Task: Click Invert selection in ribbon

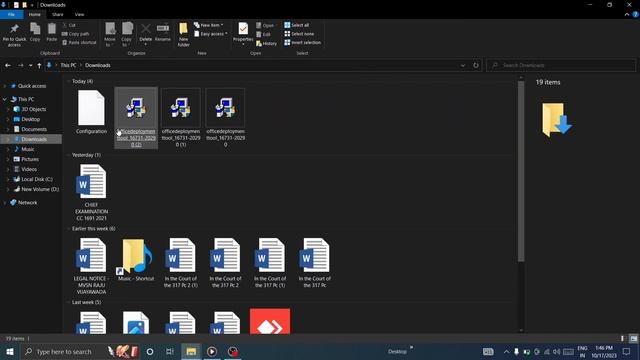Action: 302,42
